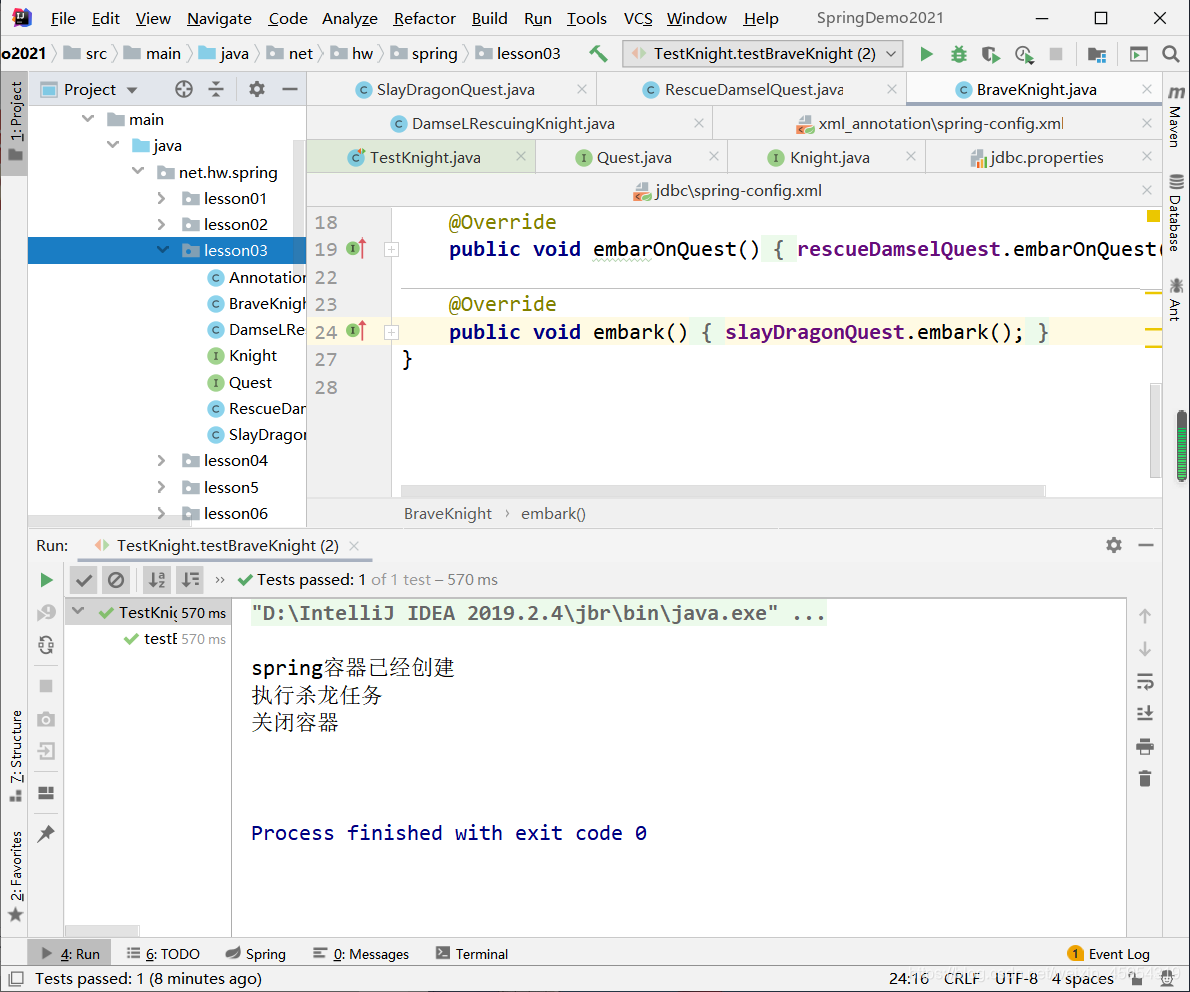Print the console output
This screenshot has width=1190, height=992.
pos(1144,747)
